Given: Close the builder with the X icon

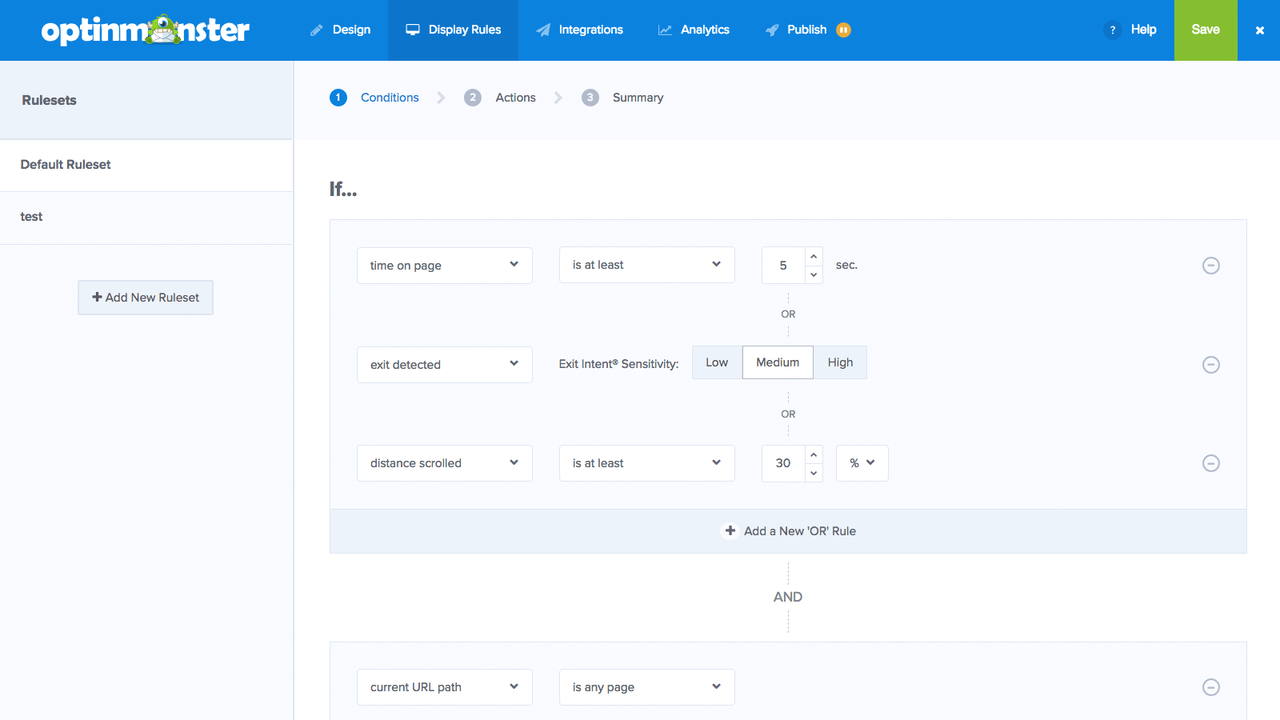Looking at the screenshot, I should pos(1259,30).
